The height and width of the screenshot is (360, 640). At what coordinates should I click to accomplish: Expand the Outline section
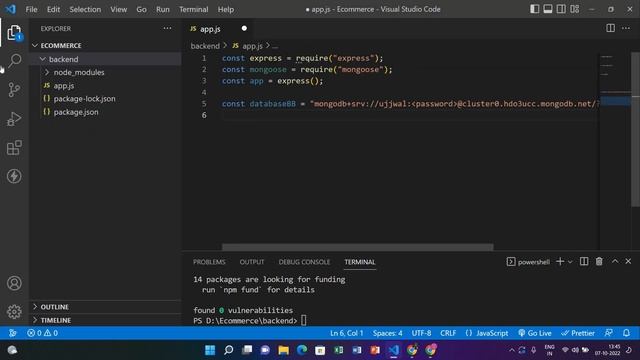54,307
